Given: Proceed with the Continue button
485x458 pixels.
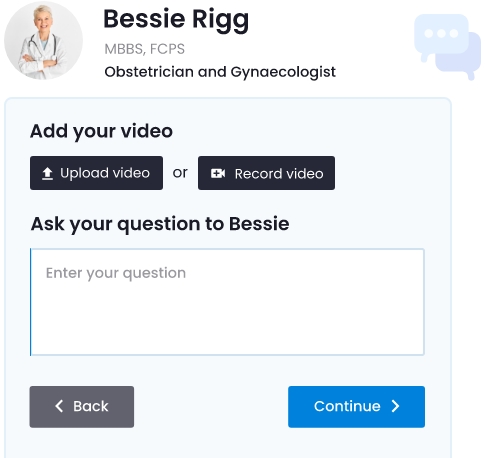Looking at the screenshot, I should [x=356, y=407].
